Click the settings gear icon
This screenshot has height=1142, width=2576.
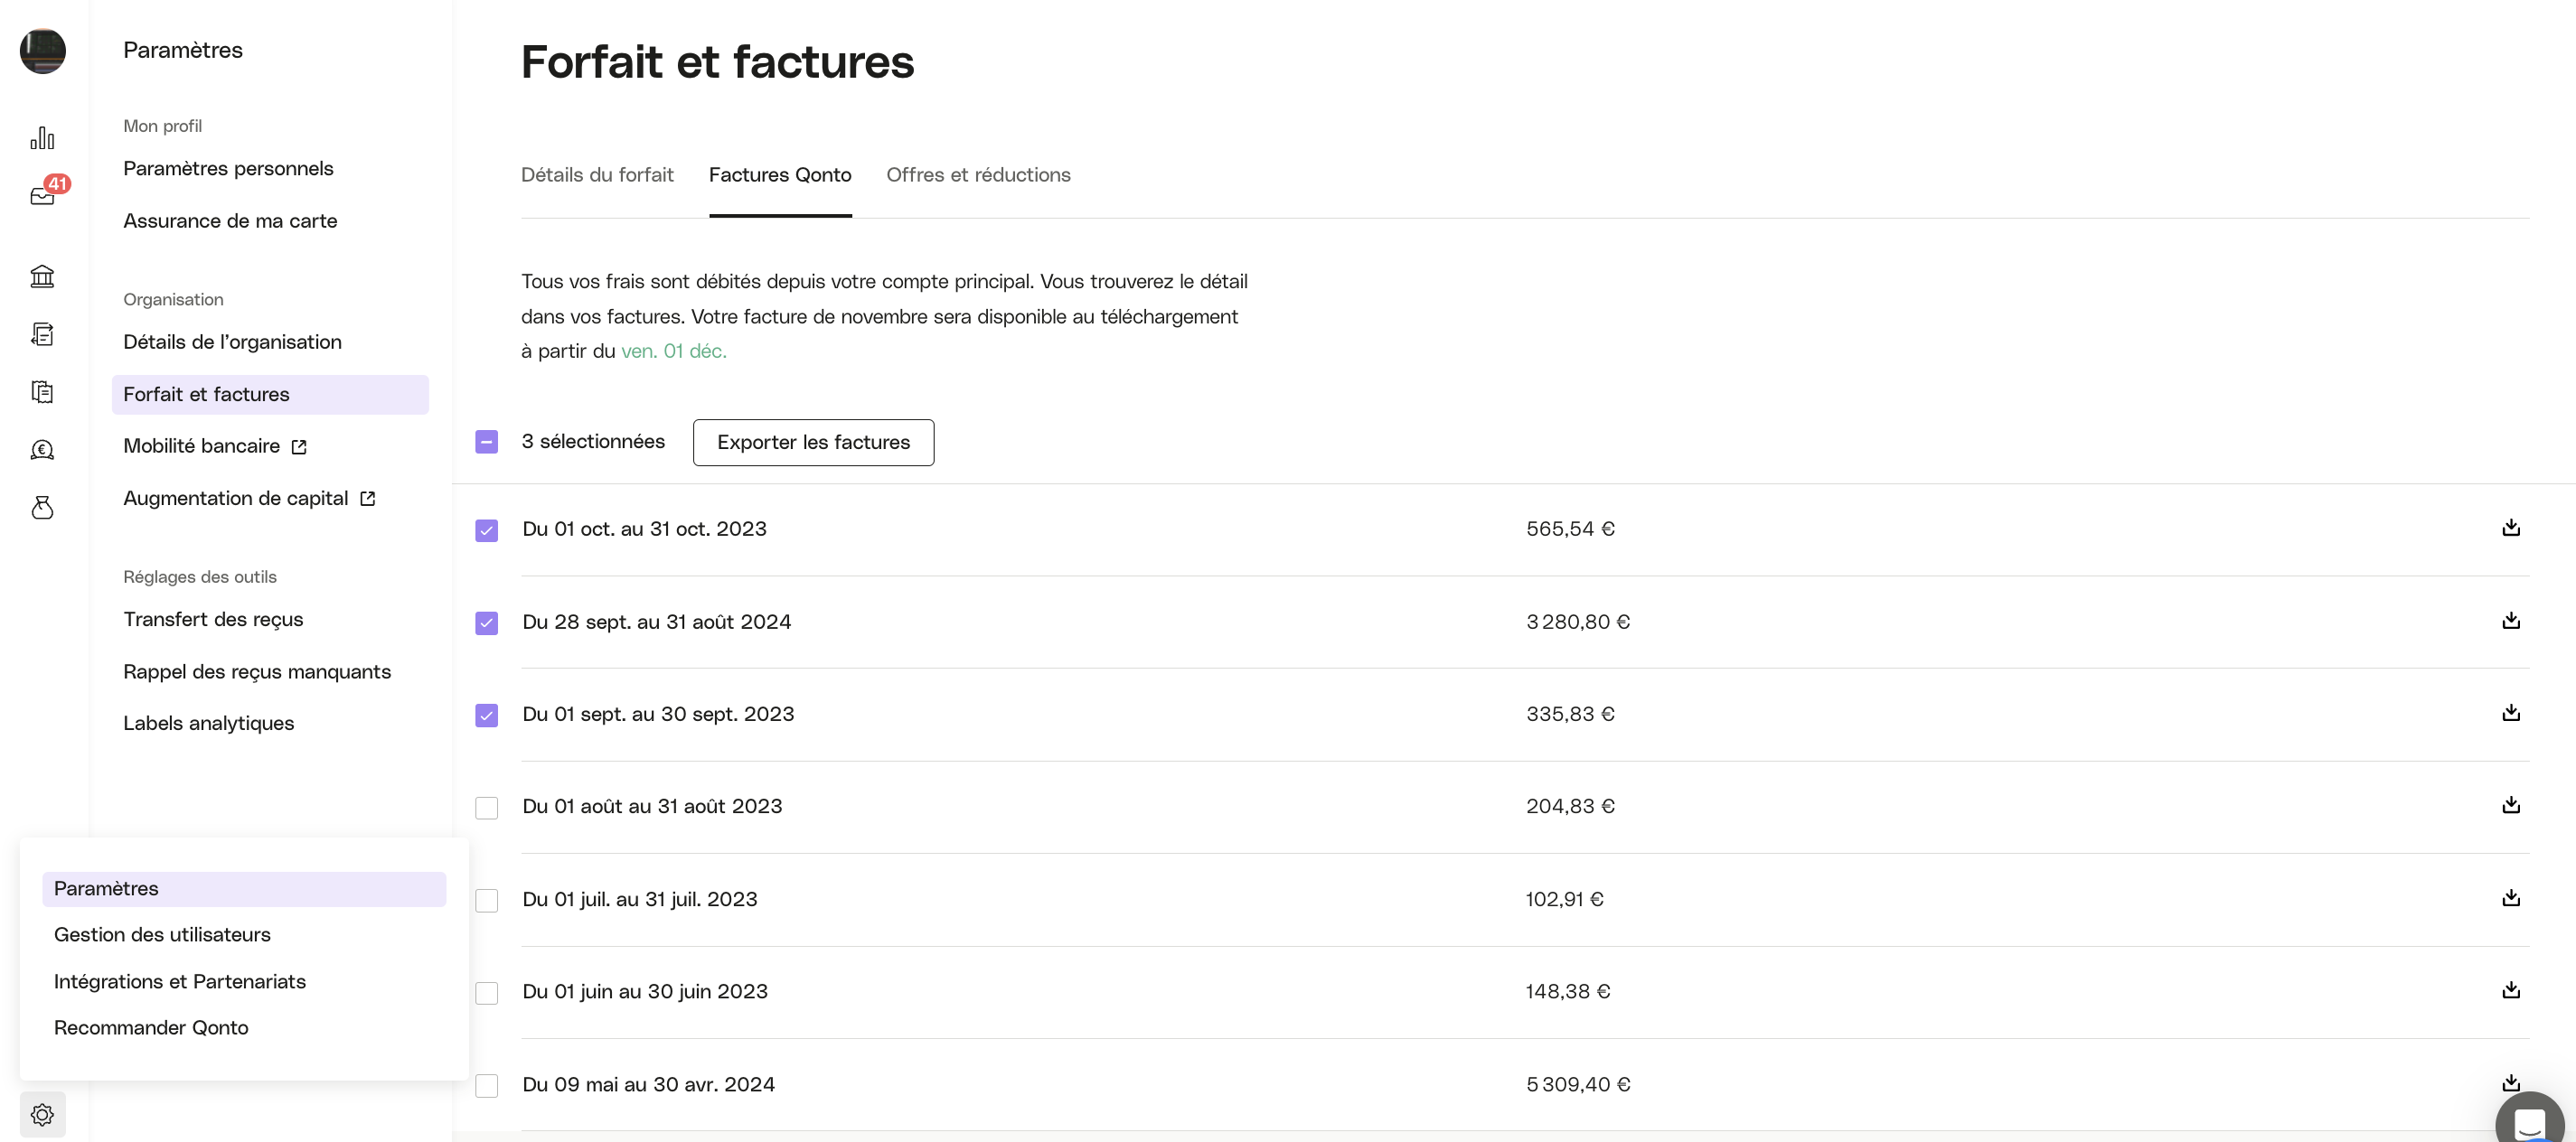42,1114
